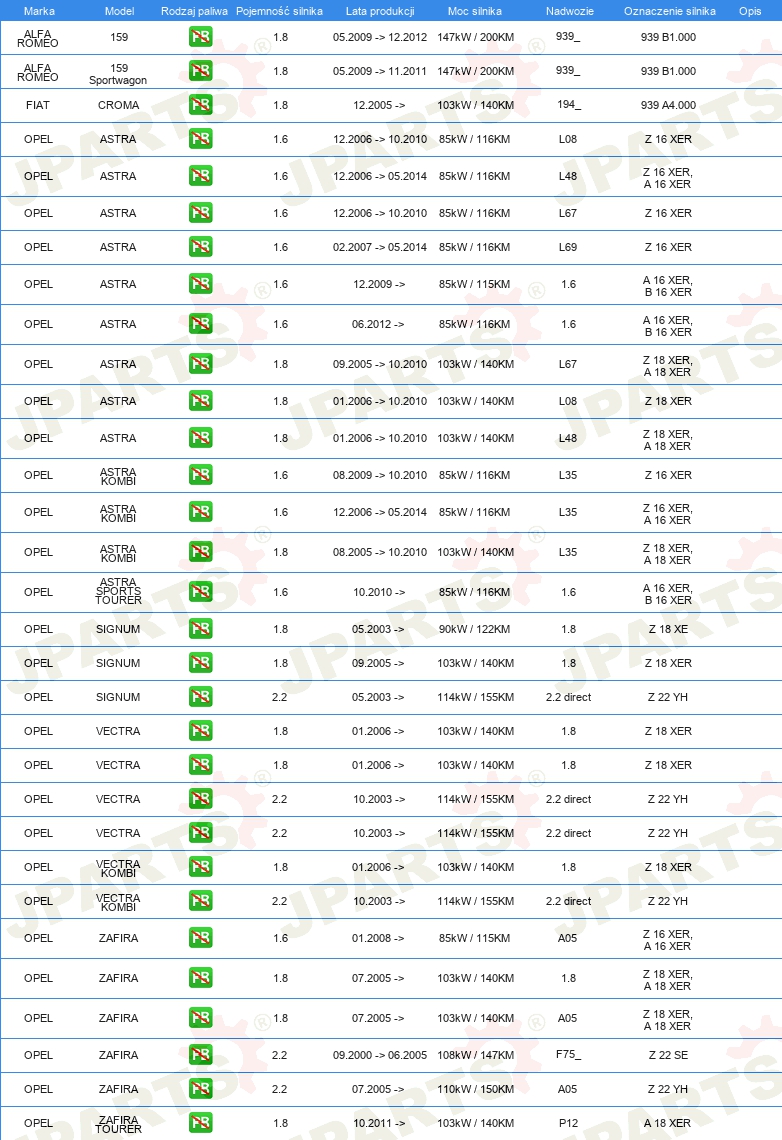
Task: Click the 90kW / 122KM power value
Action: pyautogui.click(x=475, y=629)
